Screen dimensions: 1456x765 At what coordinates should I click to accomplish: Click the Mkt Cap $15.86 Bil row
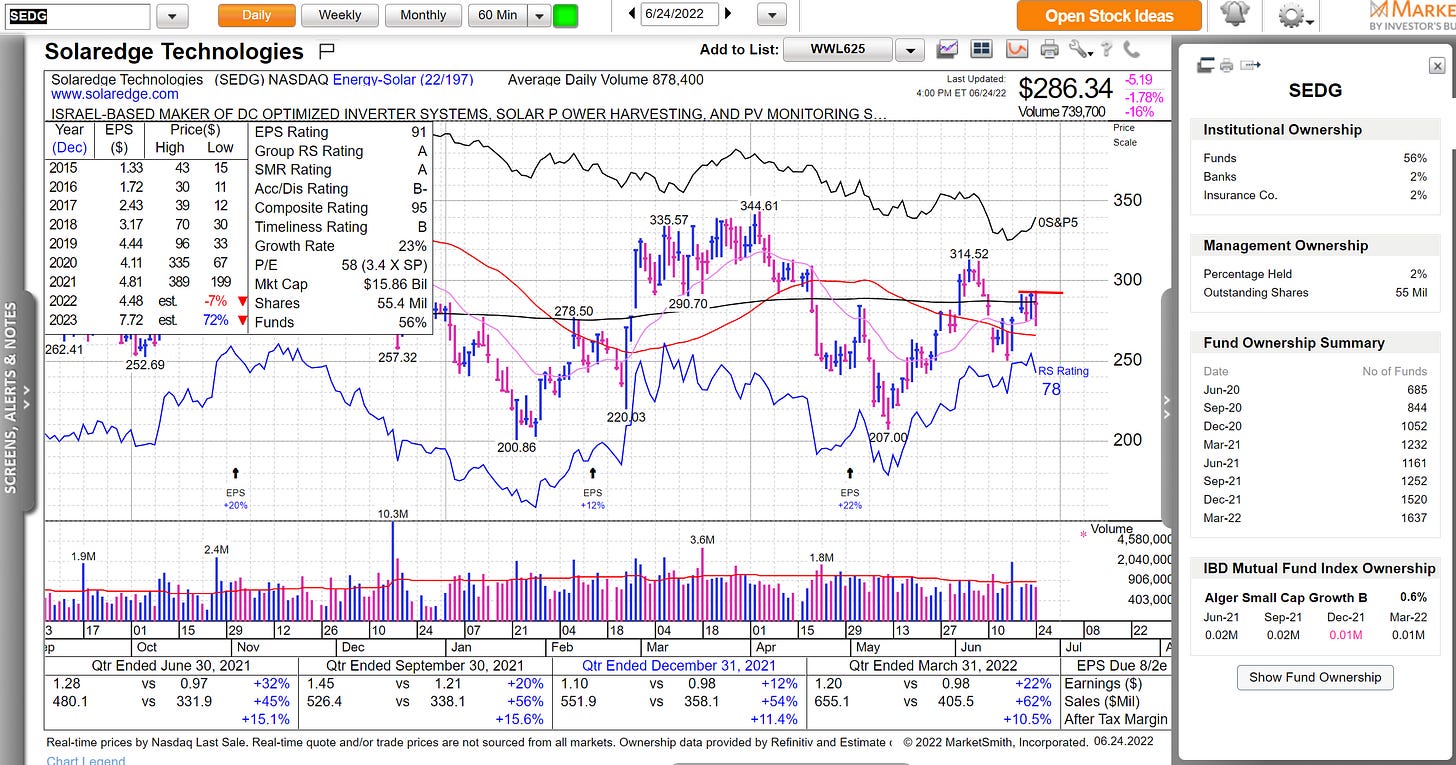click(340, 284)
